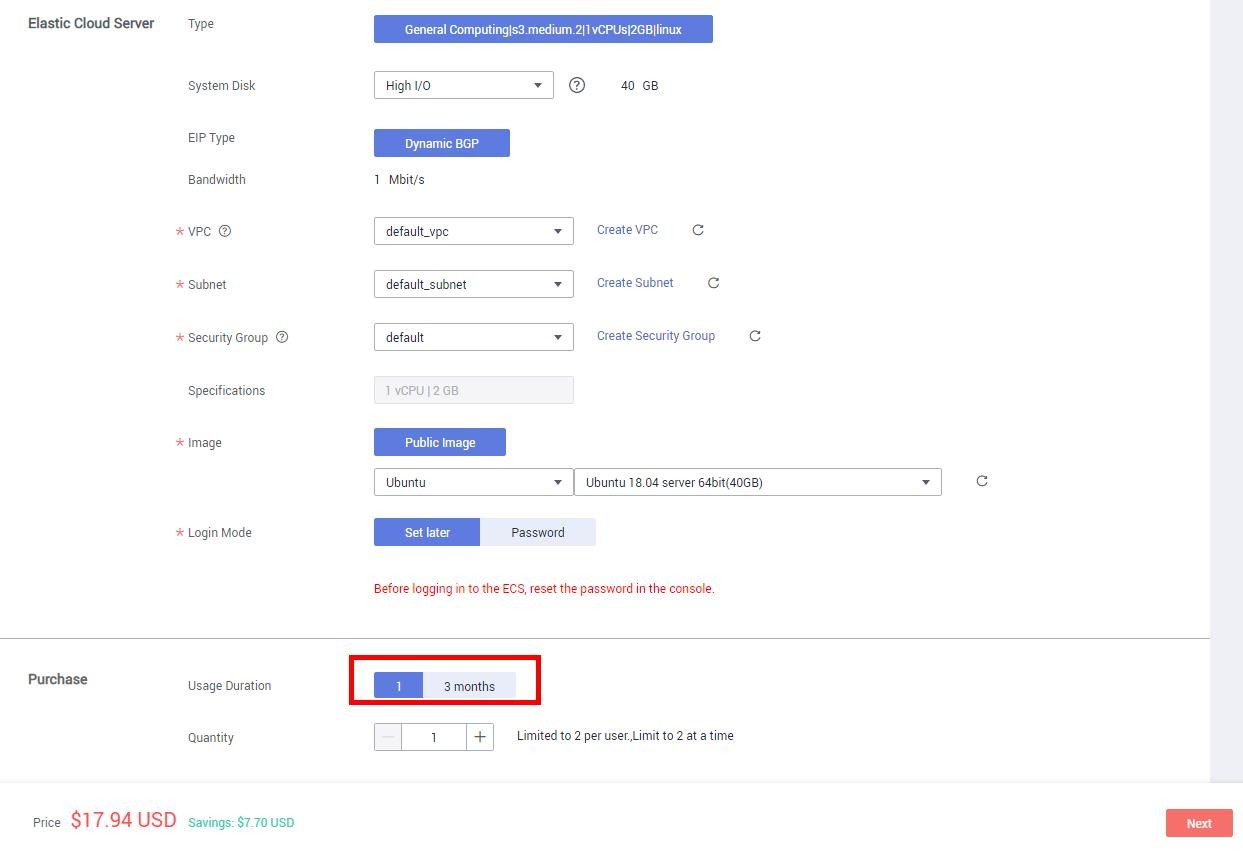Click the Quantity input field
Viewport: 1243px width, 853px height.
(434, 737)
